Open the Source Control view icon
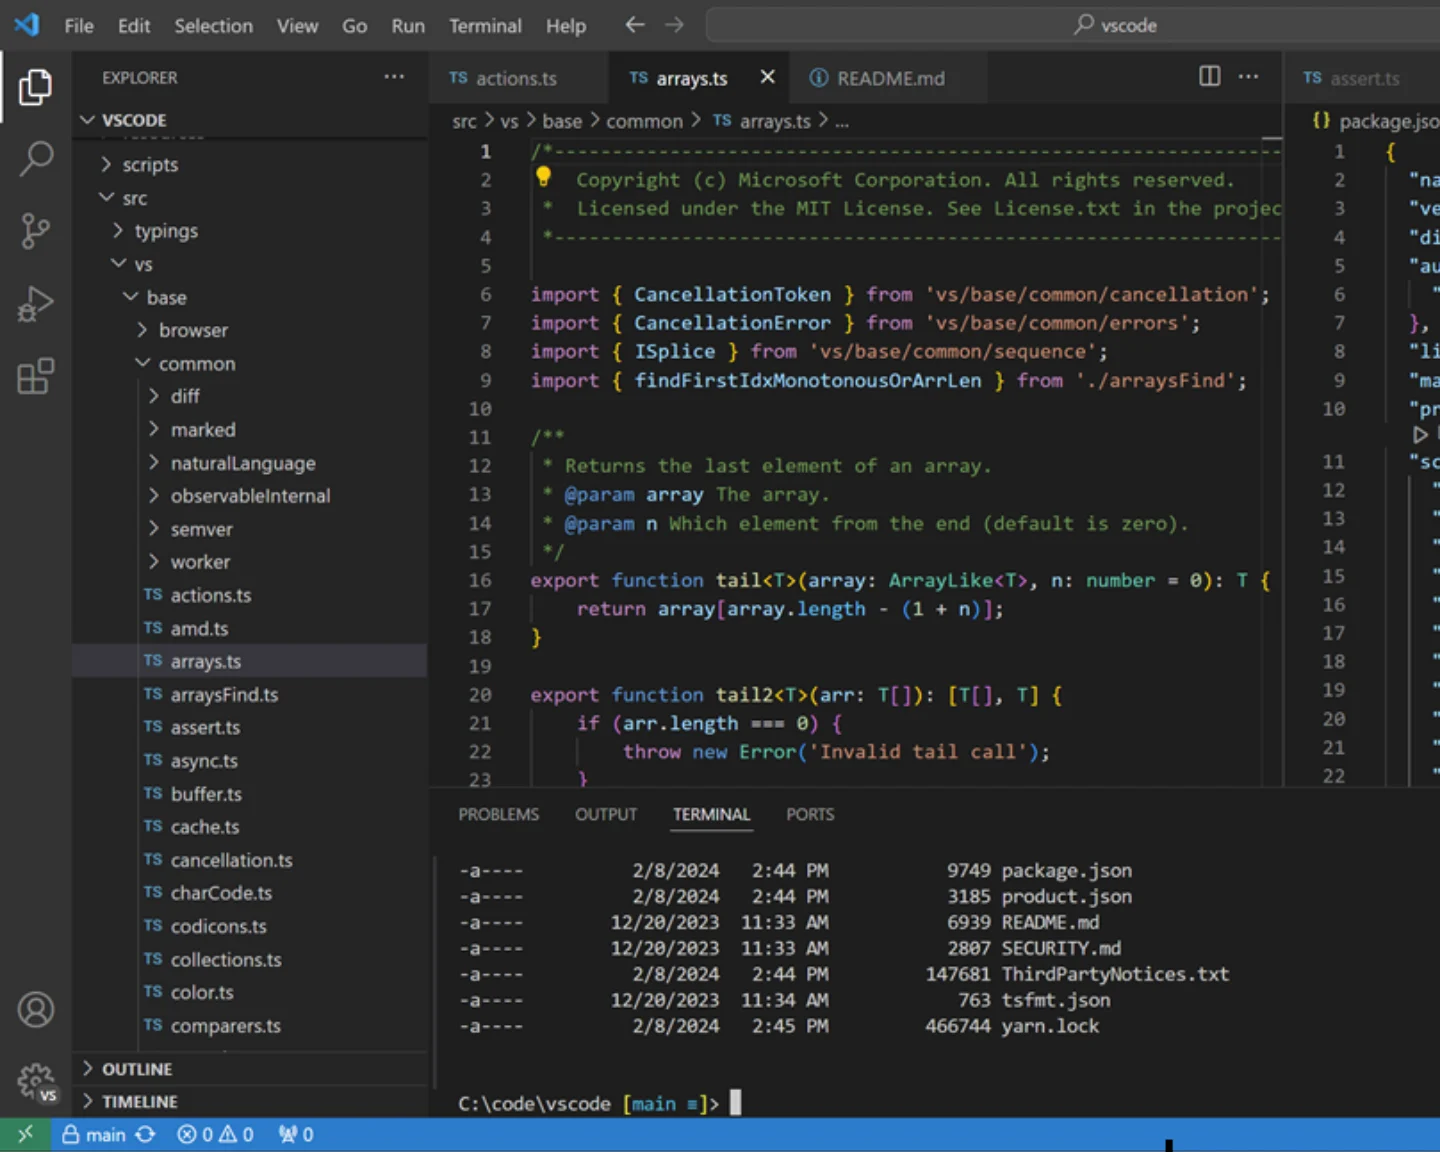 tap(35, 231)
